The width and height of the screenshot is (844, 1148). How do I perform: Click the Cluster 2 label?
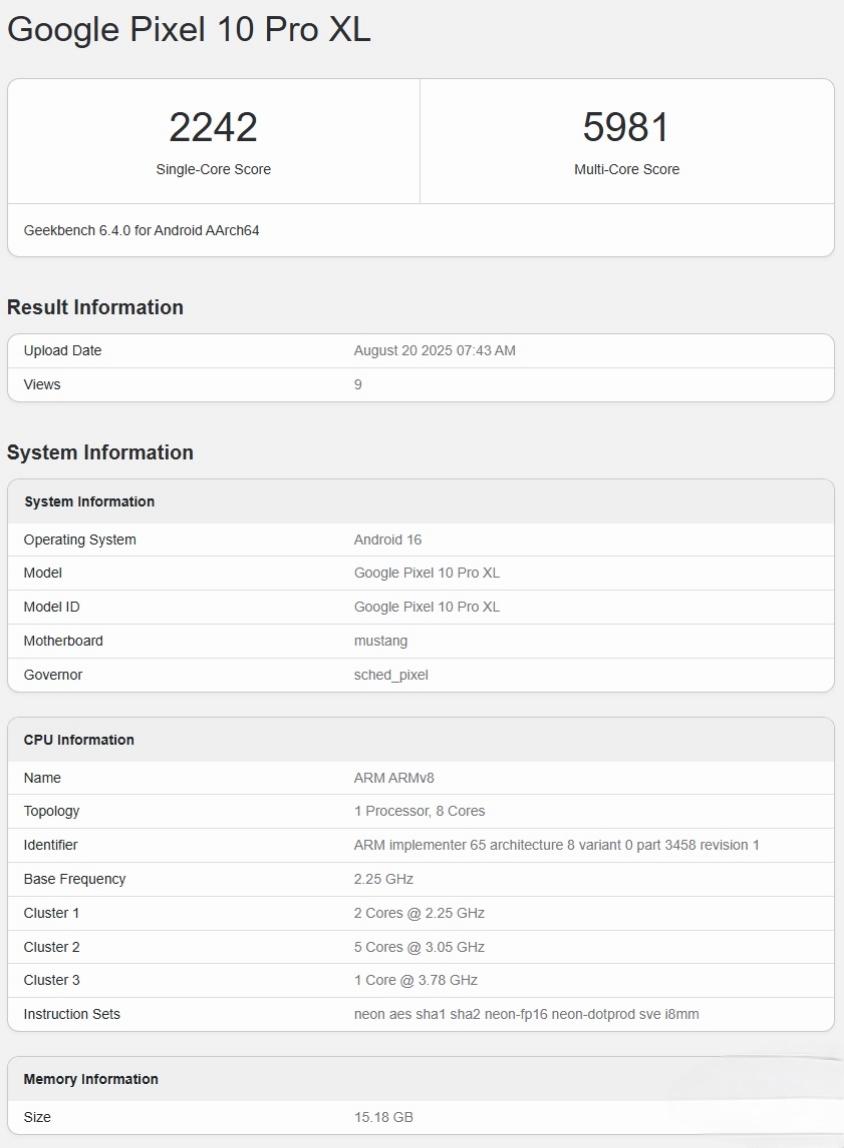pos(51,947)
